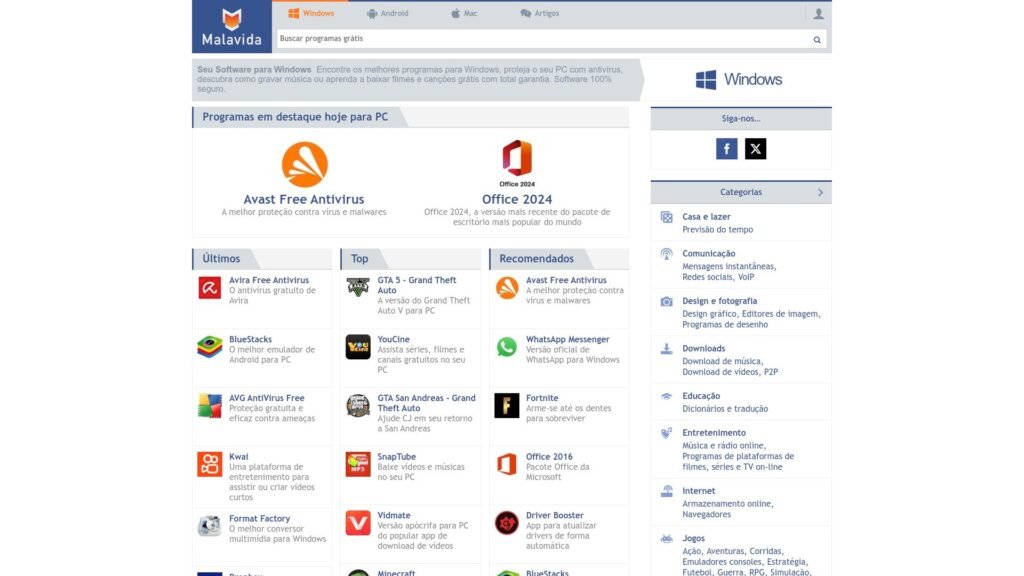Open the Recomendados section tab
1024x576 pixels.
(x=537, y=259)
